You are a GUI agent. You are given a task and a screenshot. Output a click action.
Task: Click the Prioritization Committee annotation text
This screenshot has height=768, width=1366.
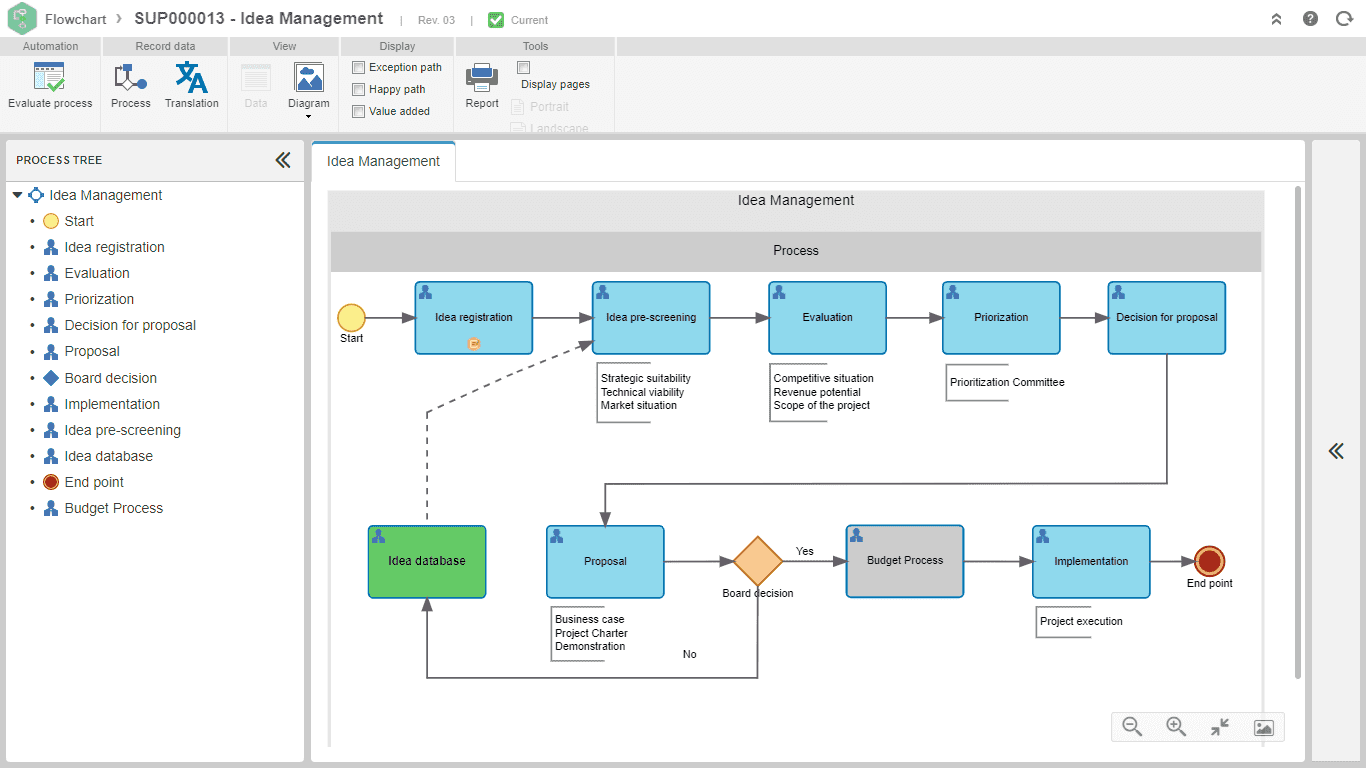click(1007, 383)
